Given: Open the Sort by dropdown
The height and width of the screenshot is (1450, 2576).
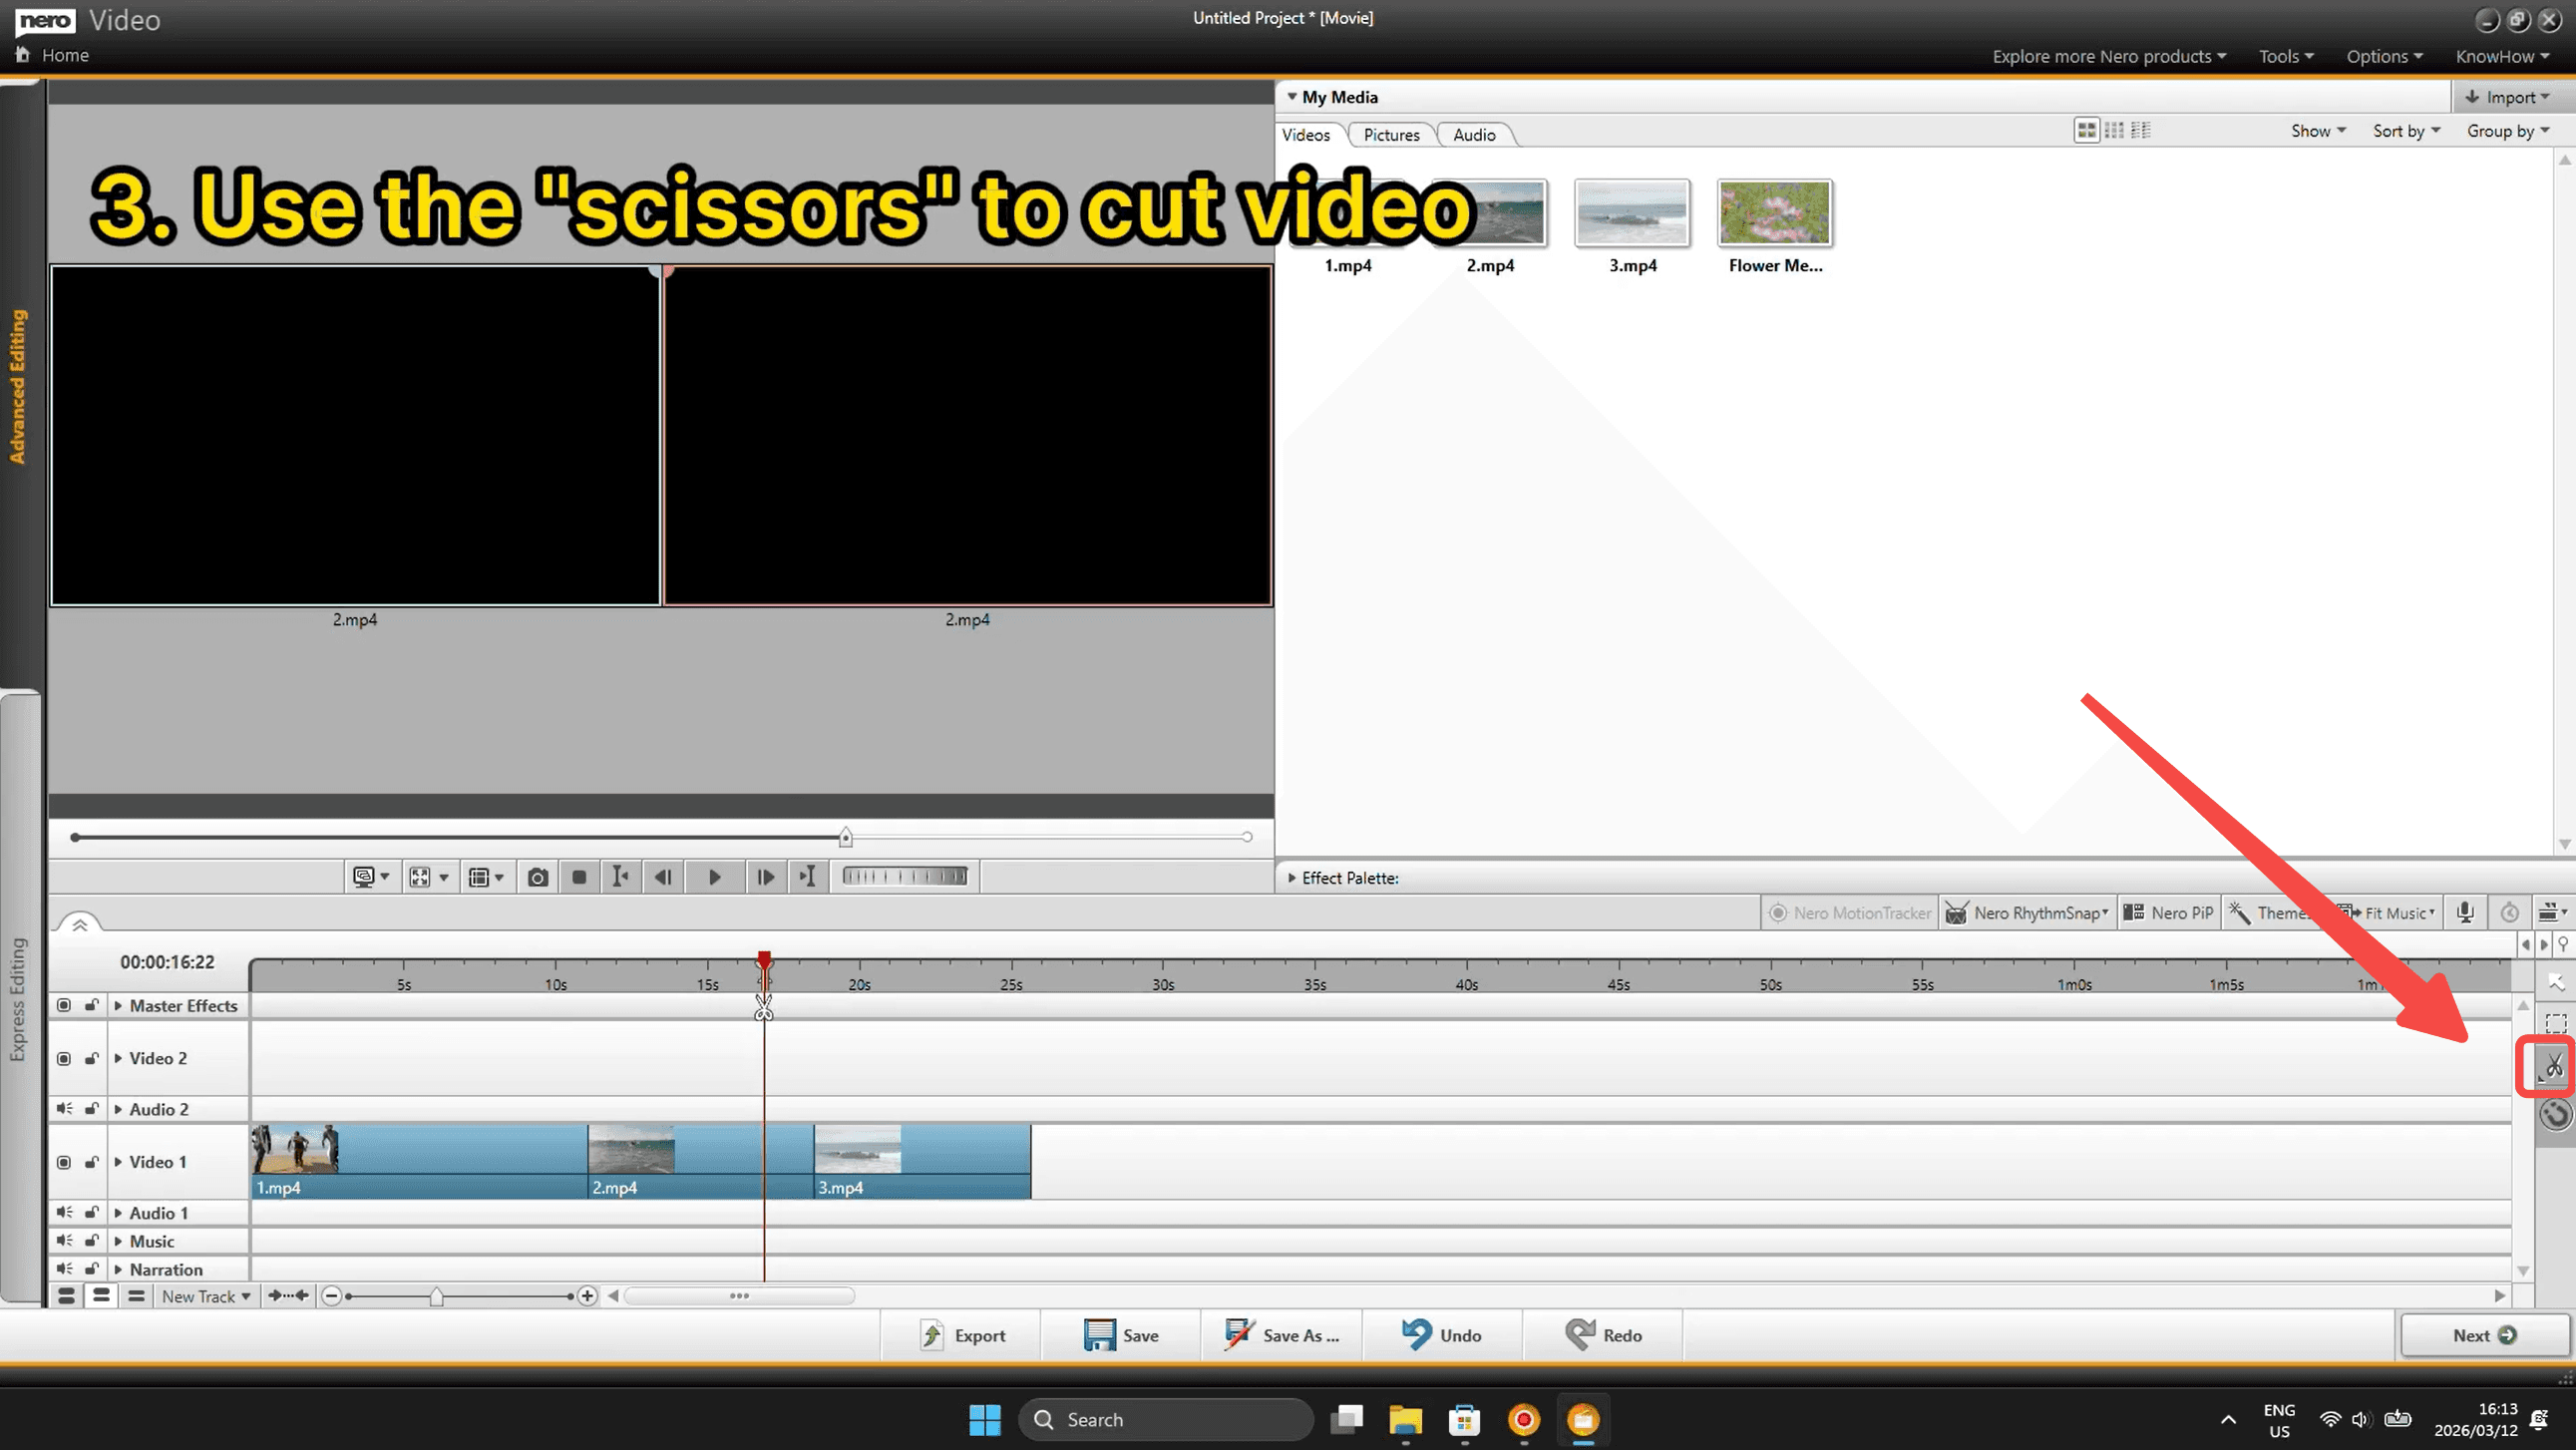Looking at the screenshot, I should pyautogui.click(x=2405, y=131).
